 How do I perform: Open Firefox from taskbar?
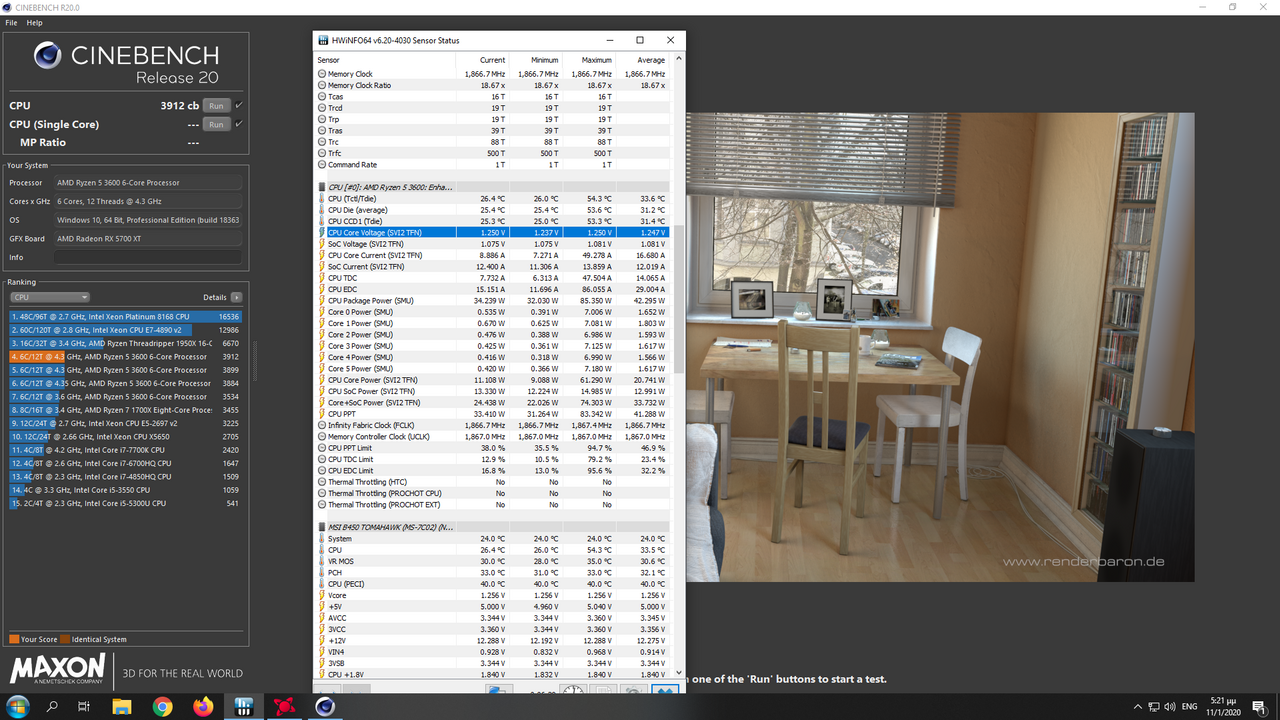click(203, 706)
